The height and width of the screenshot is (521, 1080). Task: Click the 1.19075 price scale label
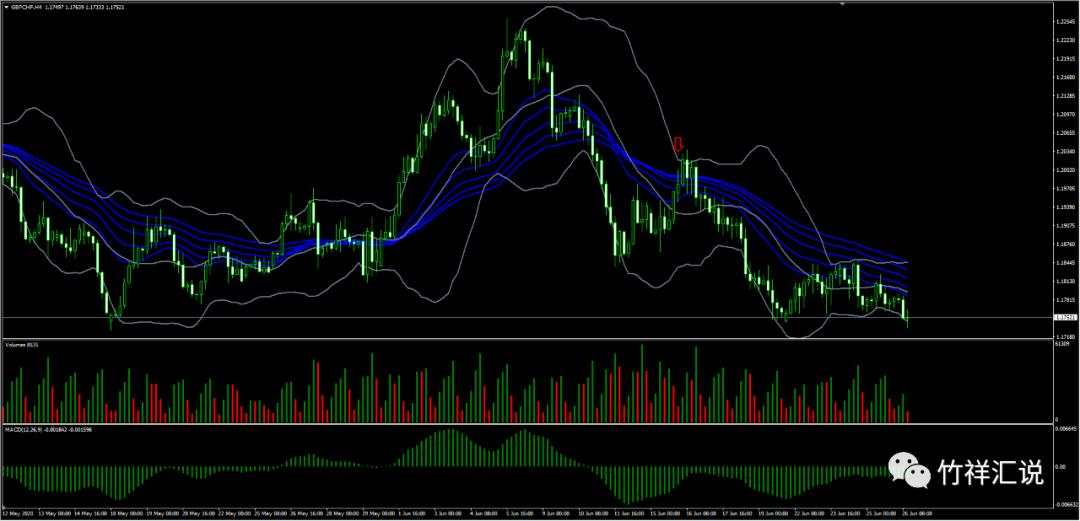1066,226
